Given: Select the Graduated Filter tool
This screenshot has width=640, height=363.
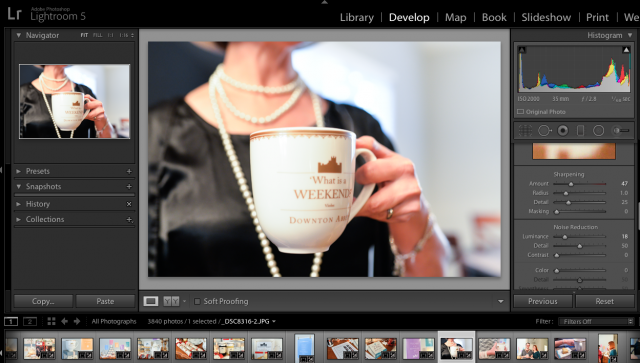Looking at the screenshot, I should pyautogui.click(x=580, y=131).
